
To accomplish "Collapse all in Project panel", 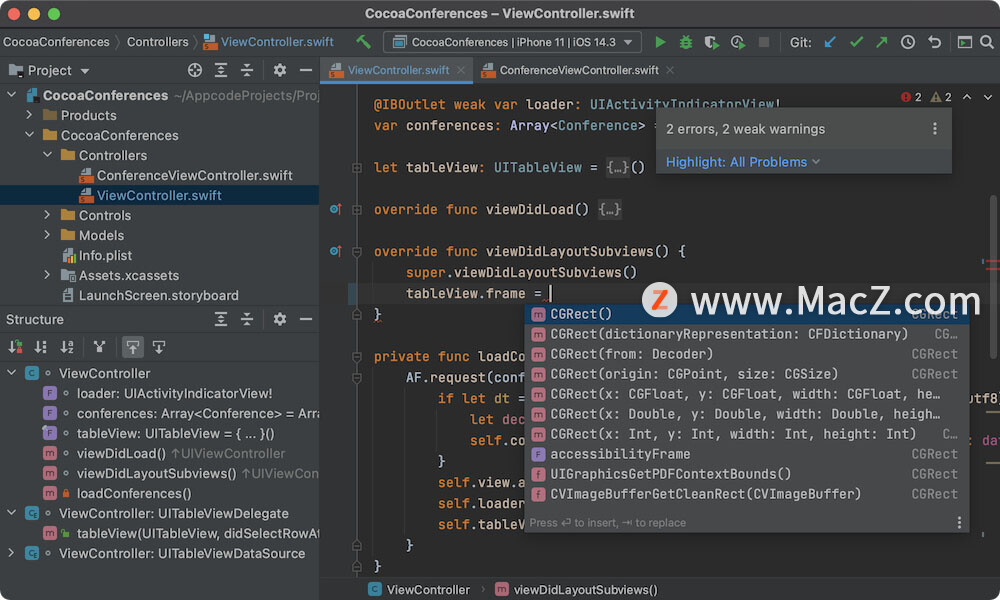I will click(x=247, y=70).
